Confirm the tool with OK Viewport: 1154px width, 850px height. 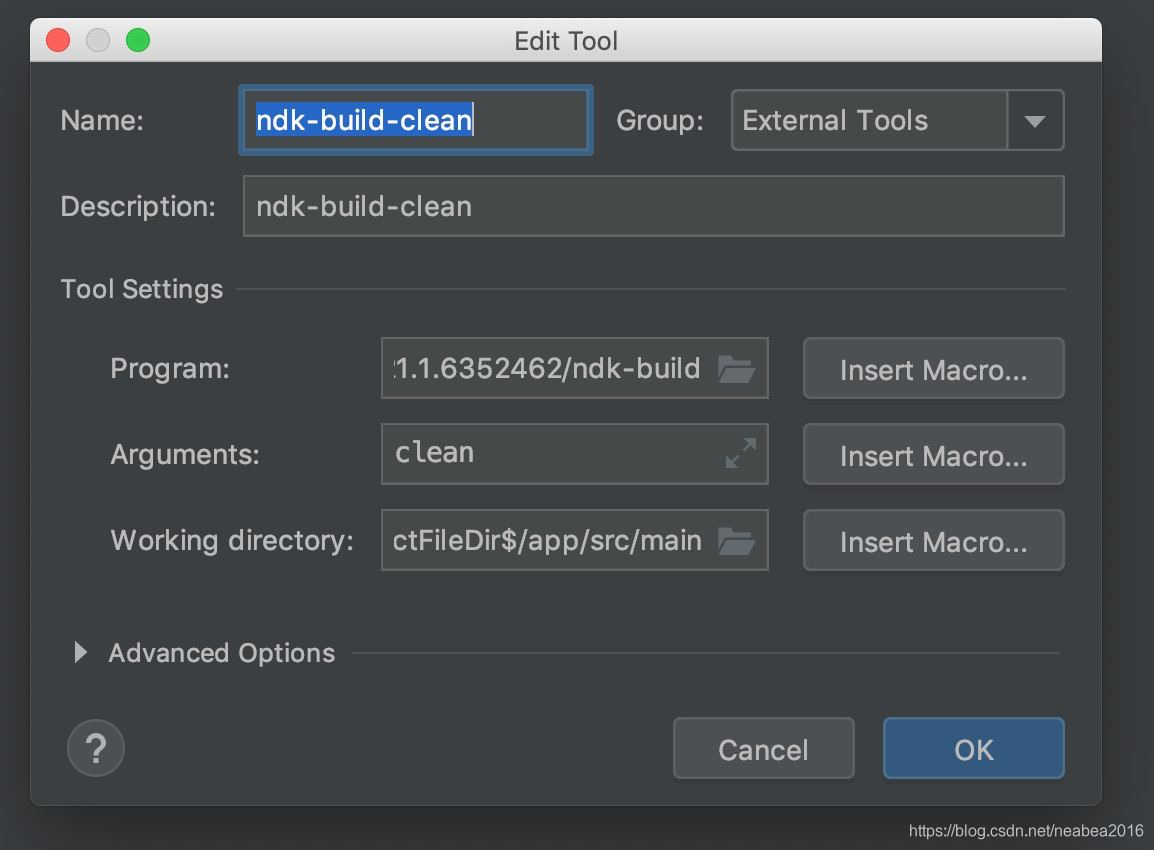click(x=973, y=749)
